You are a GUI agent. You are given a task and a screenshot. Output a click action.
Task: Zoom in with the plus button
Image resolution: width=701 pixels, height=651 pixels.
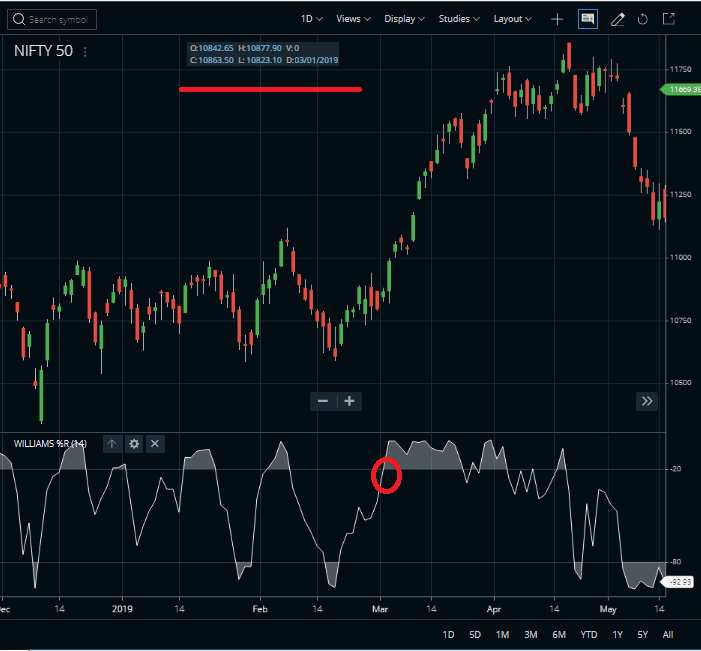(349, 401)
